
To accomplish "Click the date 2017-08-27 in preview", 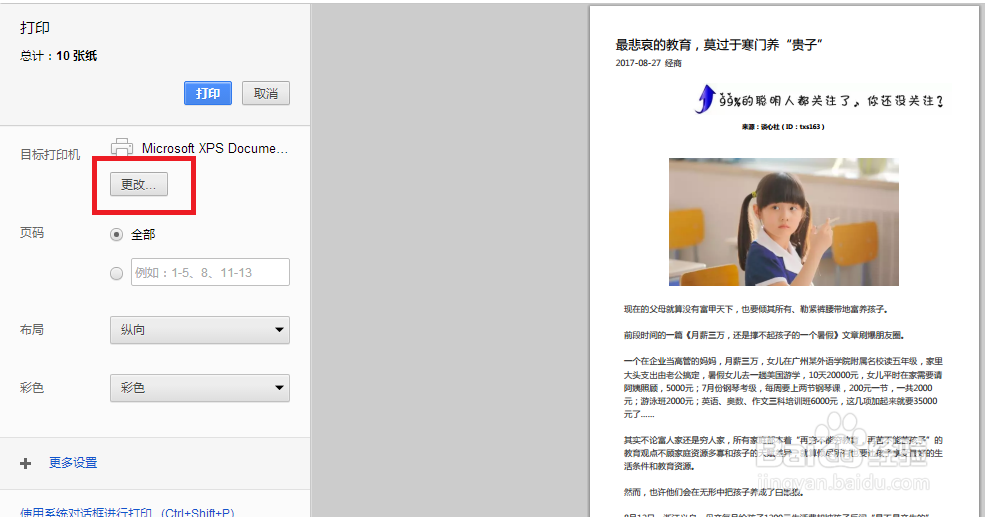I will [638, 63].
